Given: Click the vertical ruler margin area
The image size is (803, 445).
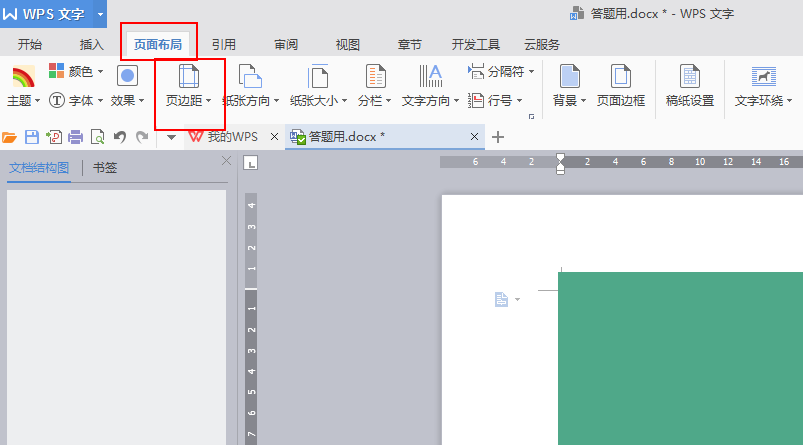Looking at the screenshot, I should 251,241.
